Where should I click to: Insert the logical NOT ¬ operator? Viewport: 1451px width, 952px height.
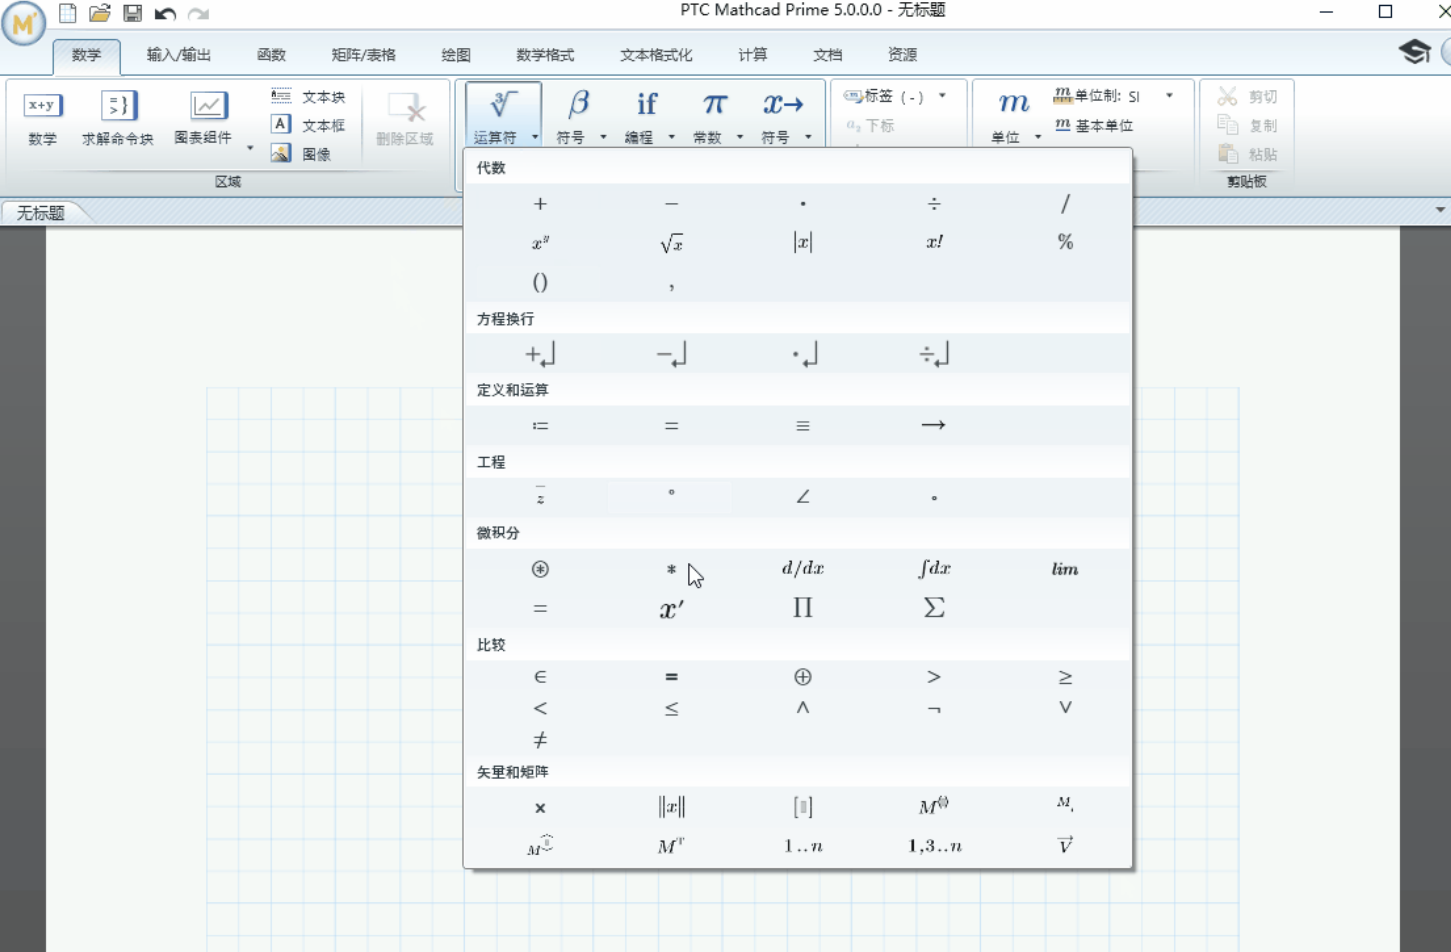(934, 709)
